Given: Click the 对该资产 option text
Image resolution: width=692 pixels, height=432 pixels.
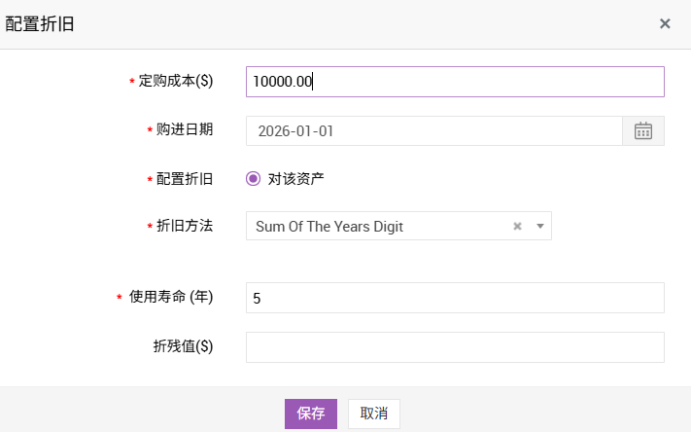Looking at the screenshot, I should (x=296, y=179).
